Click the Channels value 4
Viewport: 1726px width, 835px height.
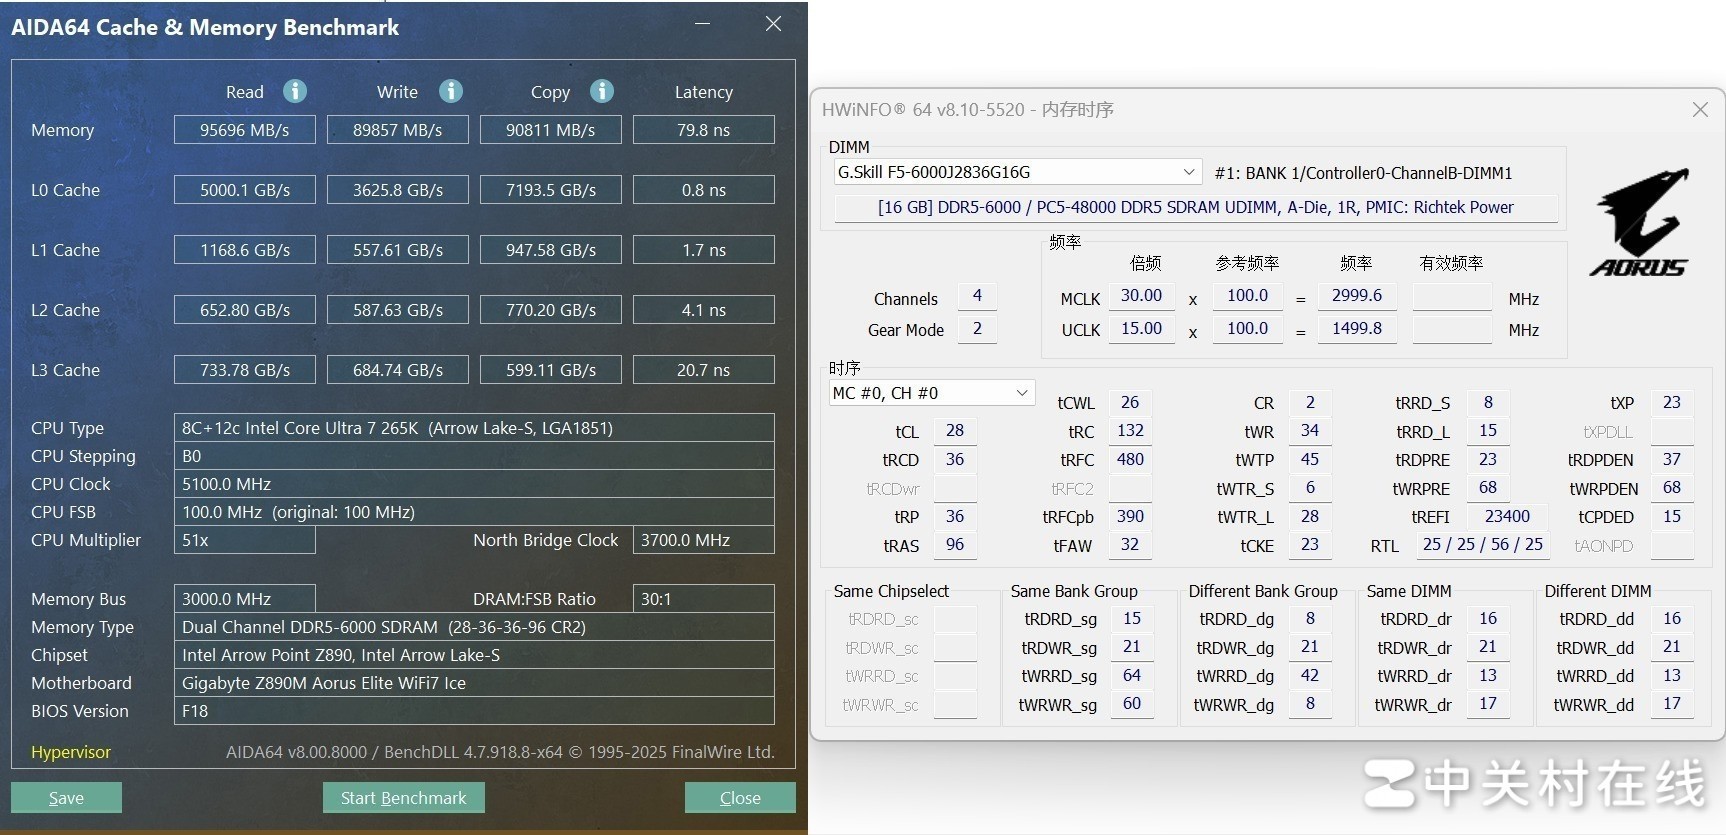pyautogui.click(x=977, y=296)
